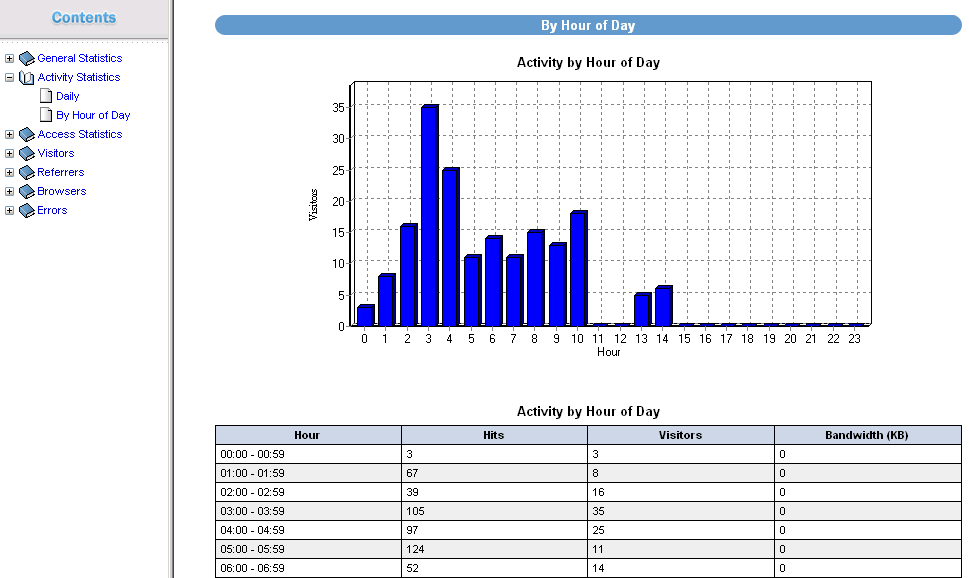
Task: Click the hits value 97
Action: (412, 530)
